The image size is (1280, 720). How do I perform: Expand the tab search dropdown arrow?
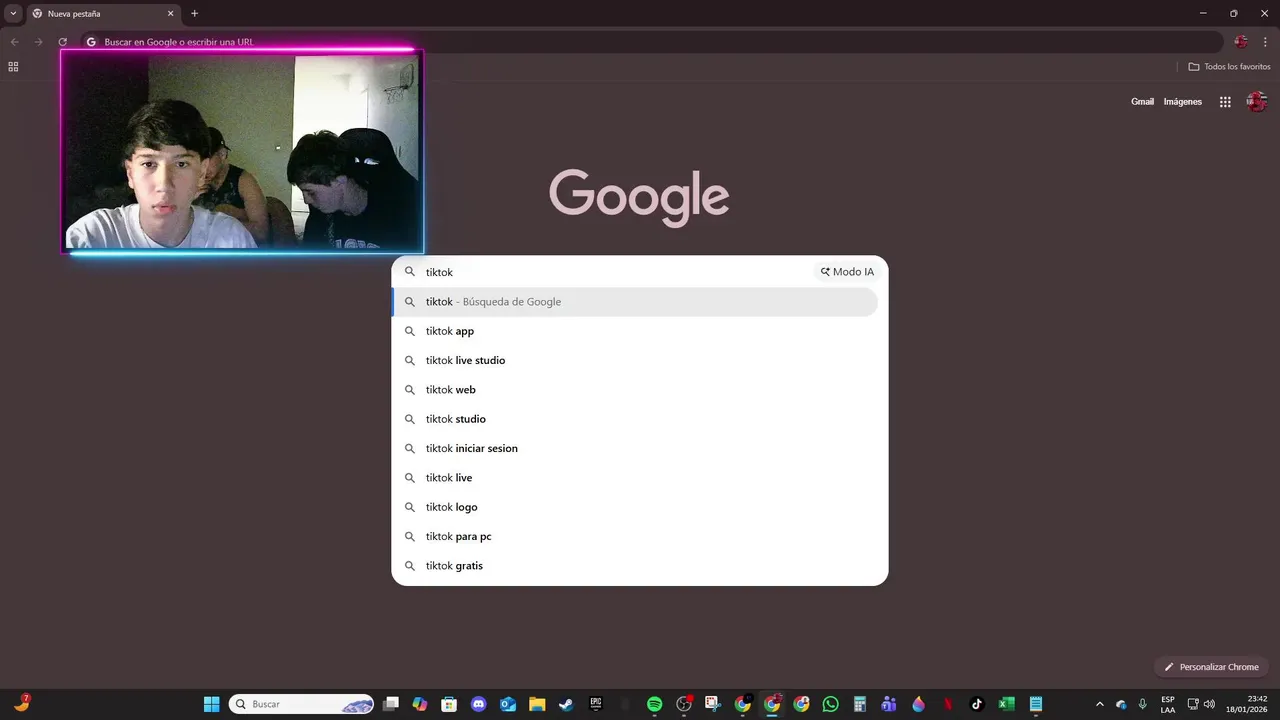point(13,14)
